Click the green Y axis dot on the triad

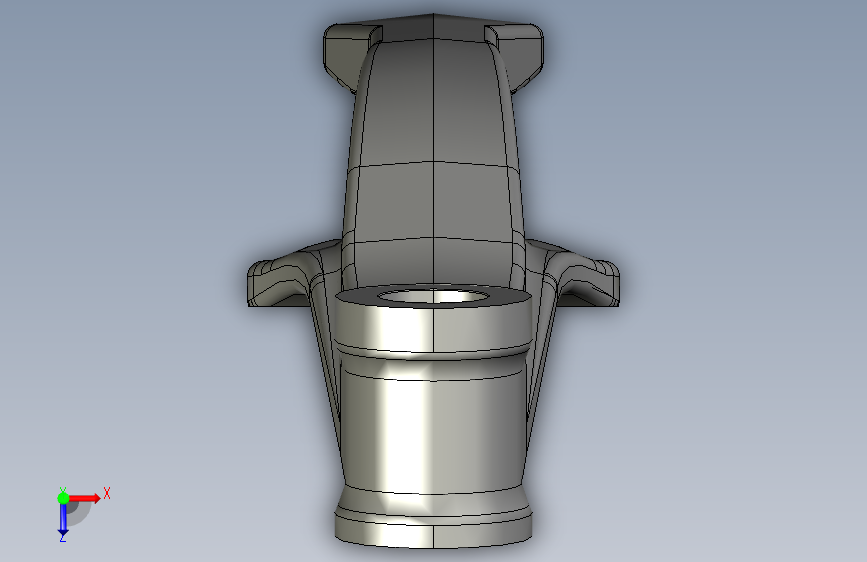pos(63,498)
